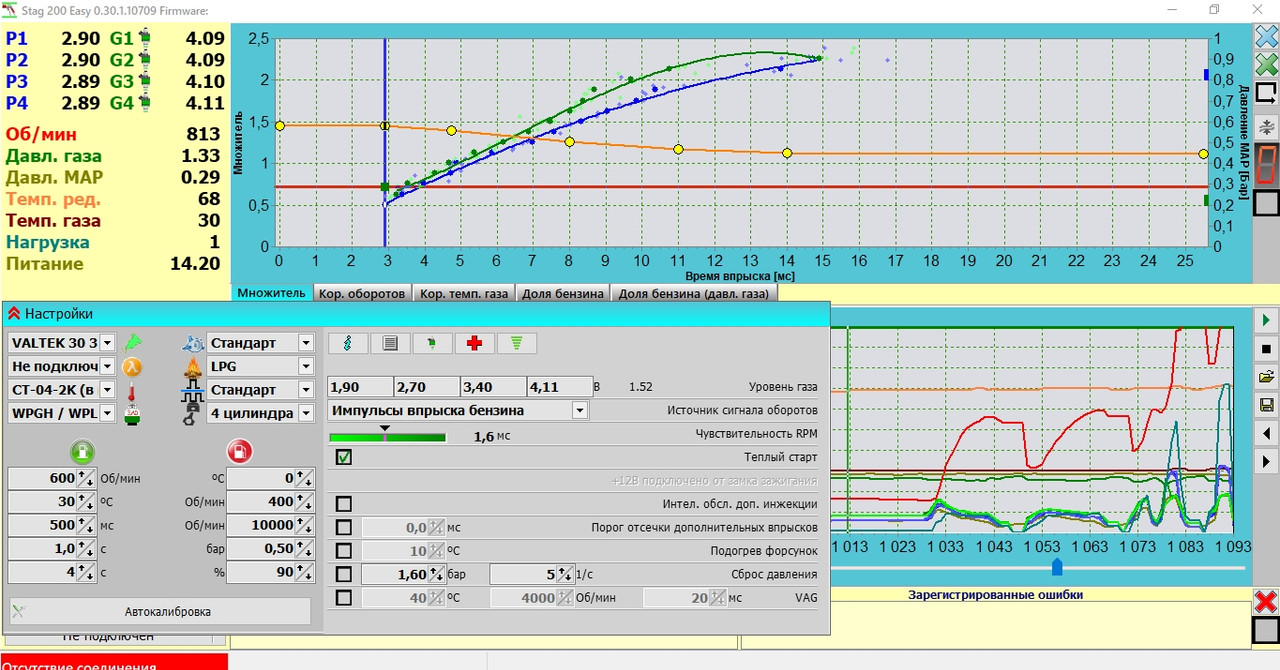This screenshot has height=670, width=1280.
Task: Click the yellow multiplier point at 8 ms
Action: (x=570, y=142)
